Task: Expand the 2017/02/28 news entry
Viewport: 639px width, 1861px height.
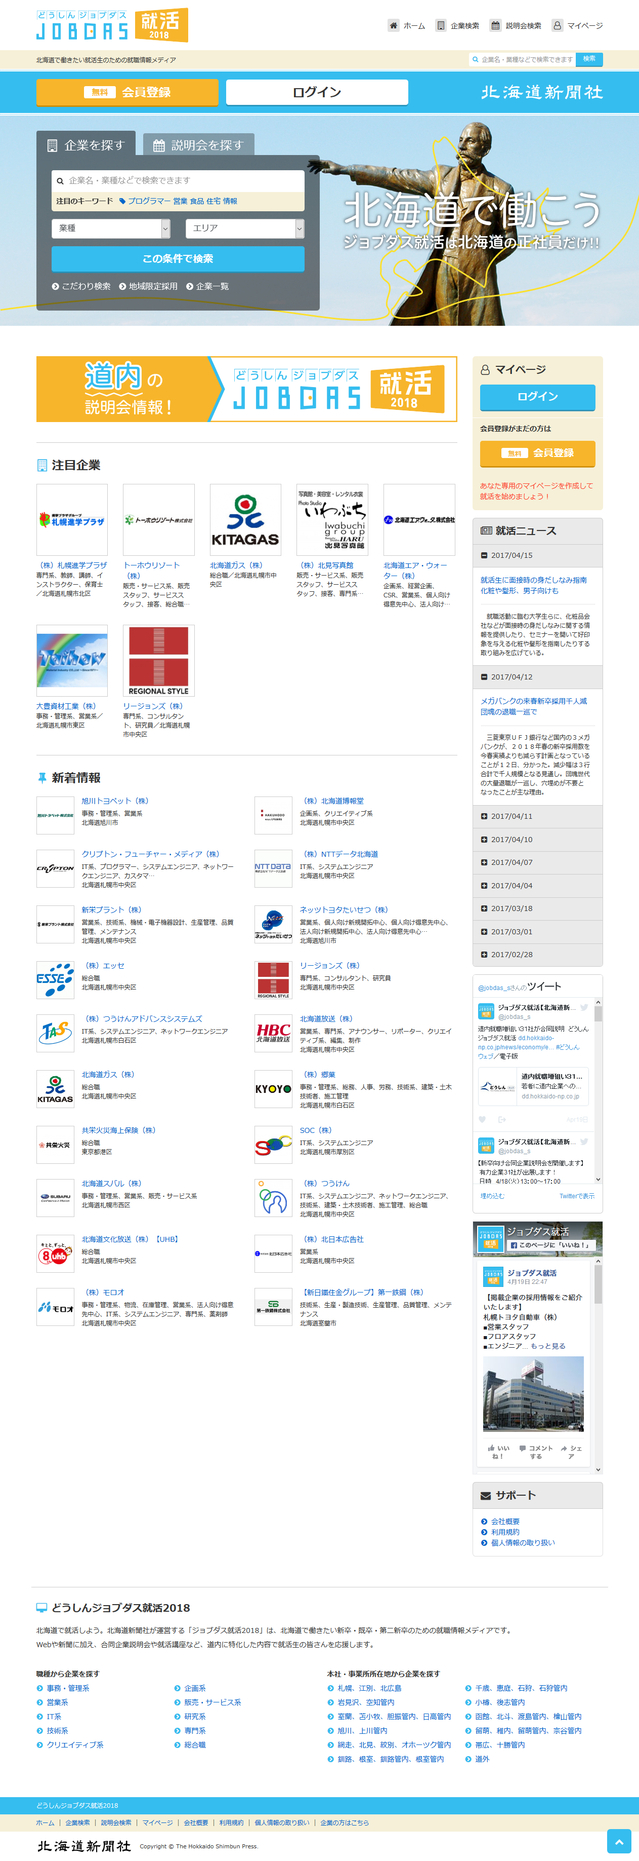Action: 538,954
